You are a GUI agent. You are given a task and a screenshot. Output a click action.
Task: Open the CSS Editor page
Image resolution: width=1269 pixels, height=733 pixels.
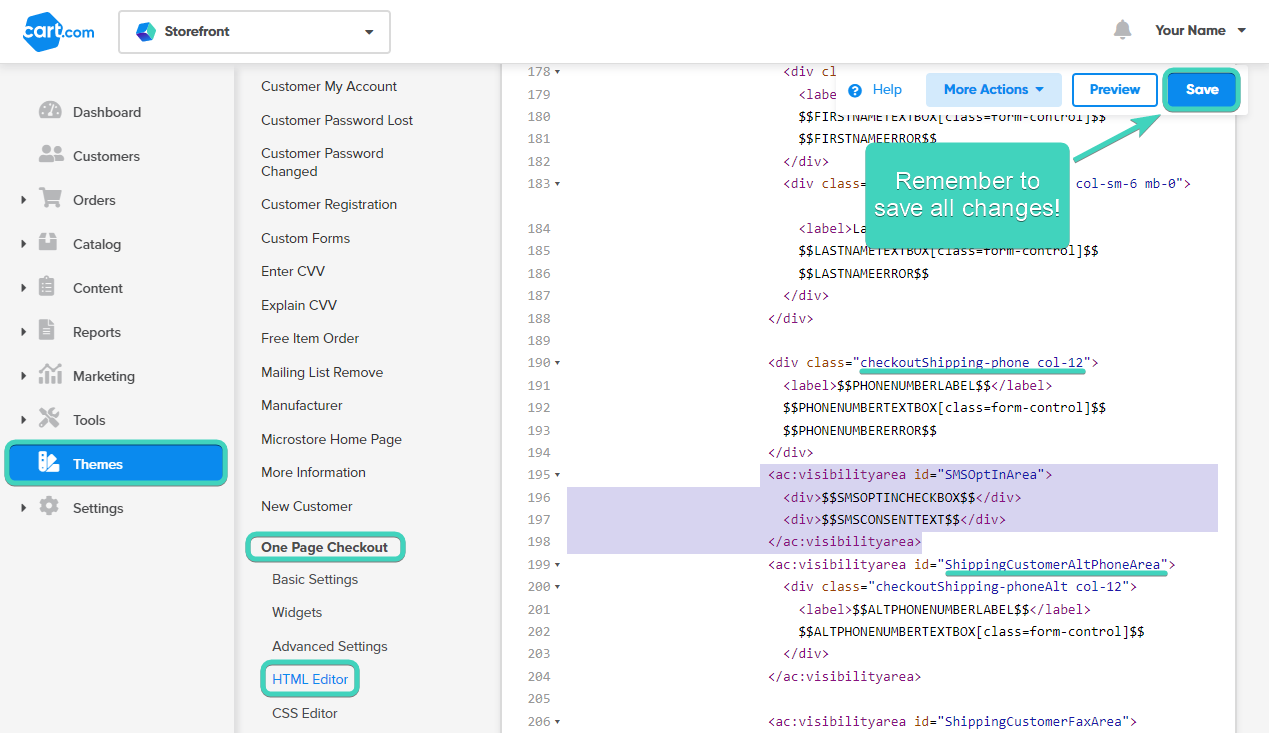(x=305, y=713)
